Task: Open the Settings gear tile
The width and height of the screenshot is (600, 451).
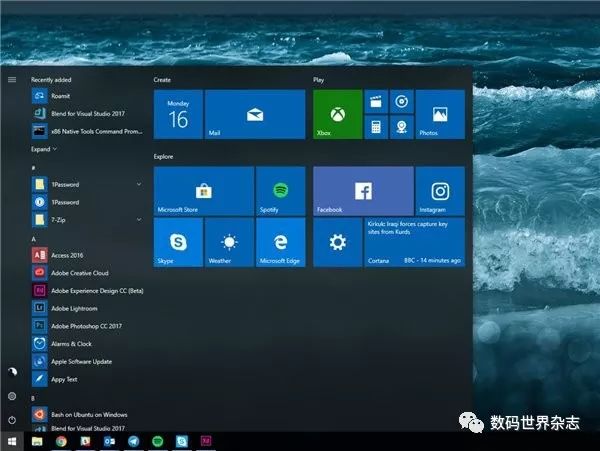Action: (x=338, y=243)
